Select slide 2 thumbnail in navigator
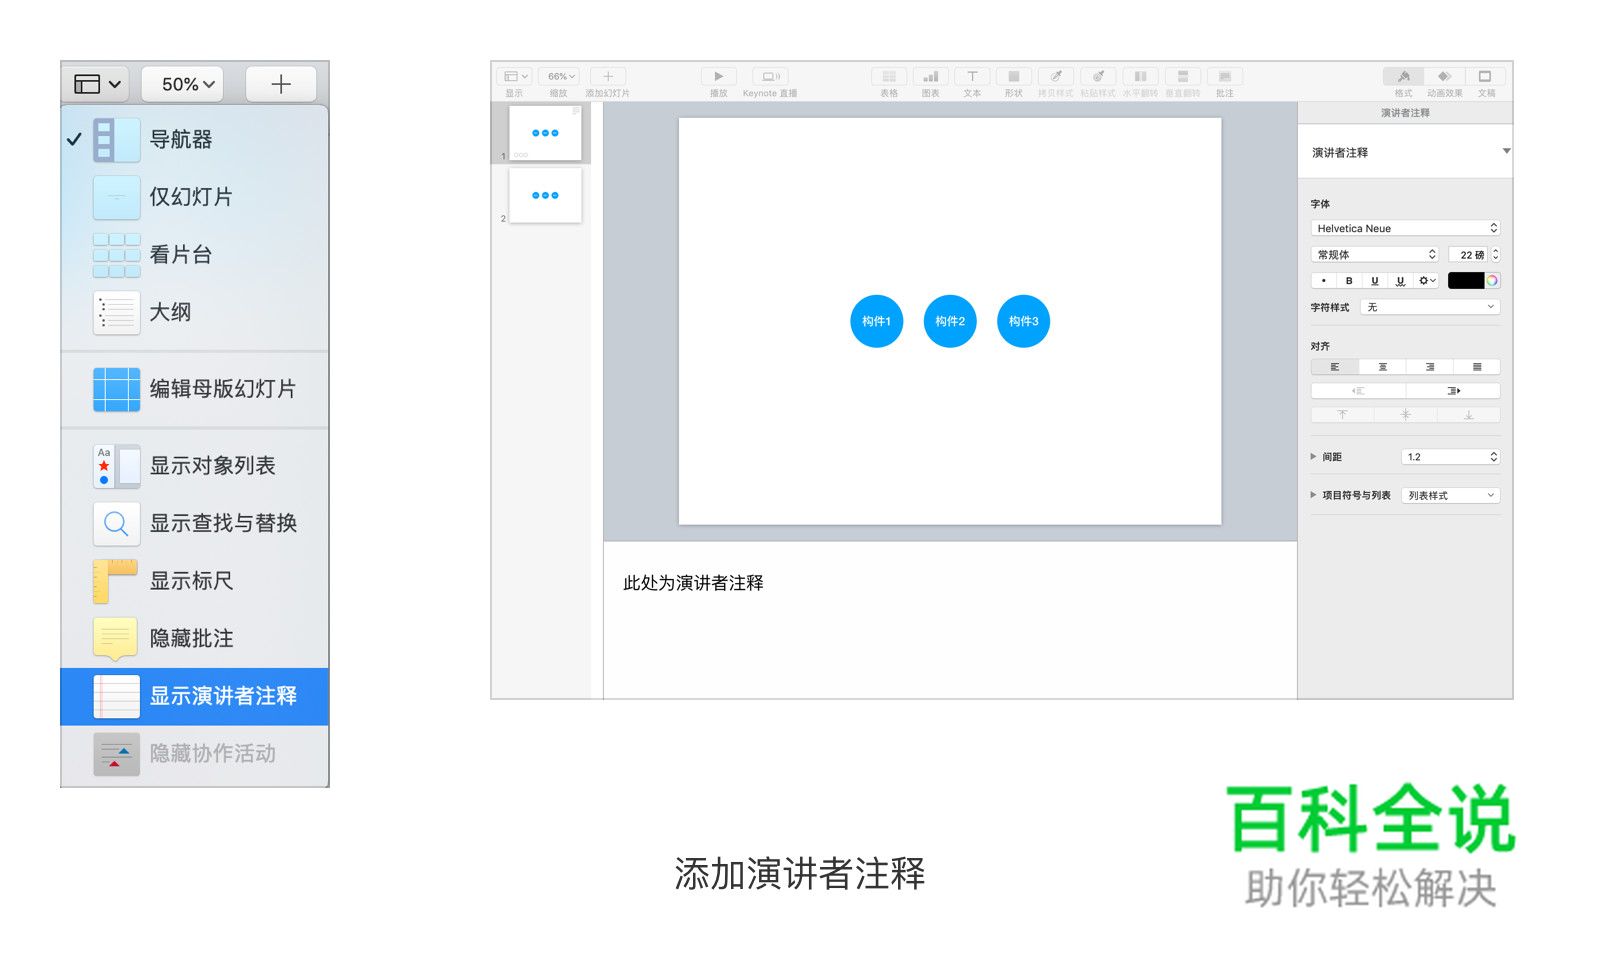Image resolution: width=1600 pixels, height=958 pixels. 545,195
